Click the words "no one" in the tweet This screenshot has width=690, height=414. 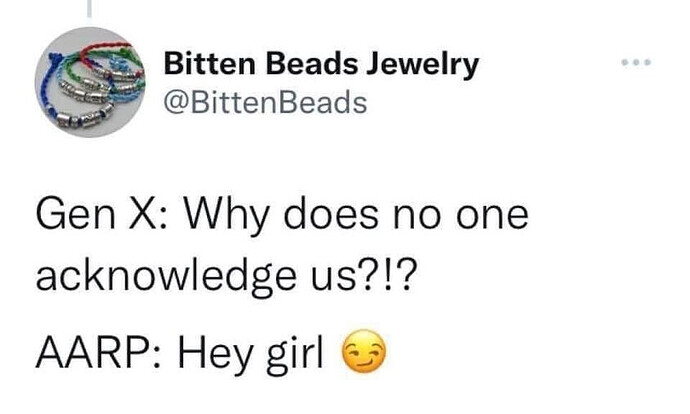[461, 217]
